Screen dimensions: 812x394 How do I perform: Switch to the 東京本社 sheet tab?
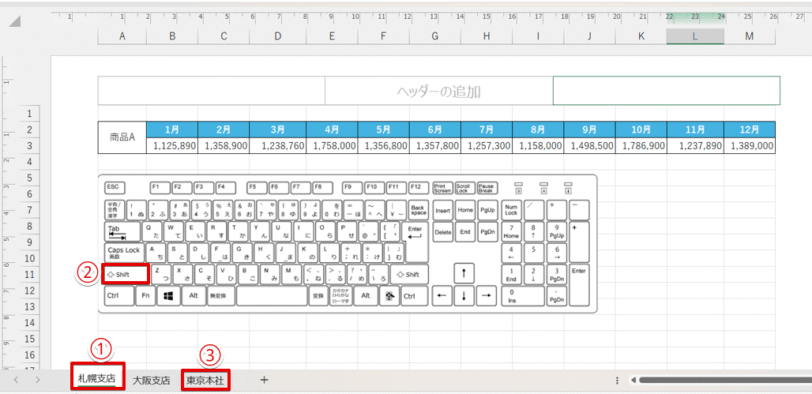(205, 381)
